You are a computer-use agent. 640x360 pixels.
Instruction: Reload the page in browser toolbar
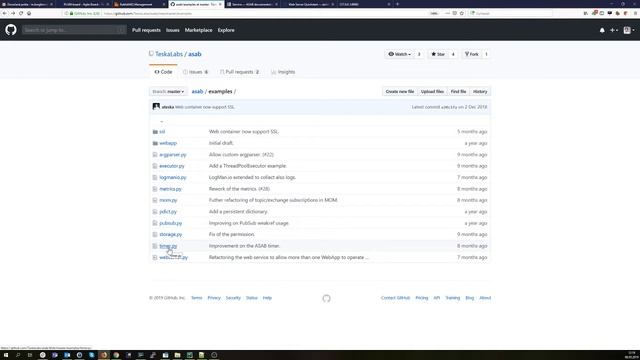click(21, 13)
